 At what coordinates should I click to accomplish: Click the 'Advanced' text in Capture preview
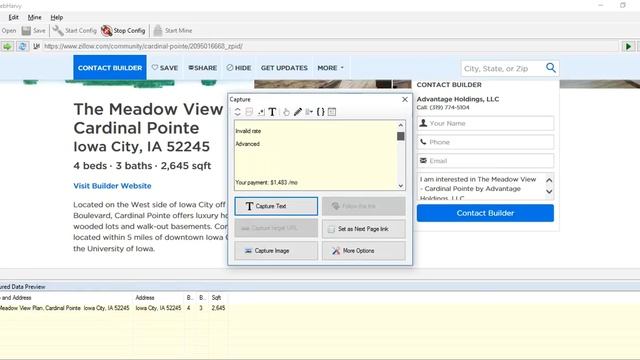247,144
